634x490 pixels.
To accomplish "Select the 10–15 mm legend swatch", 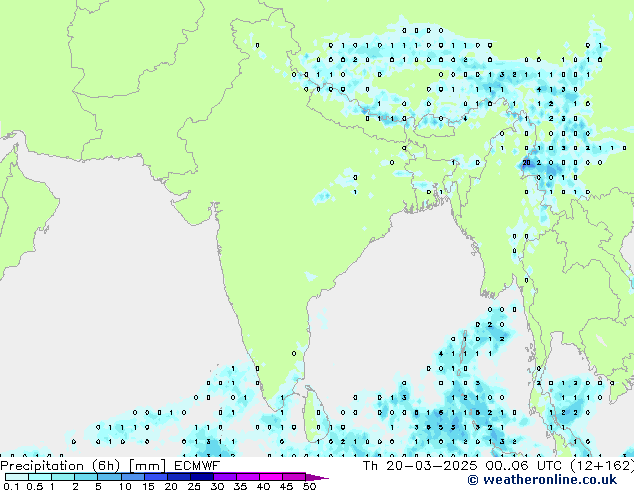I will [x=132, y=477].
